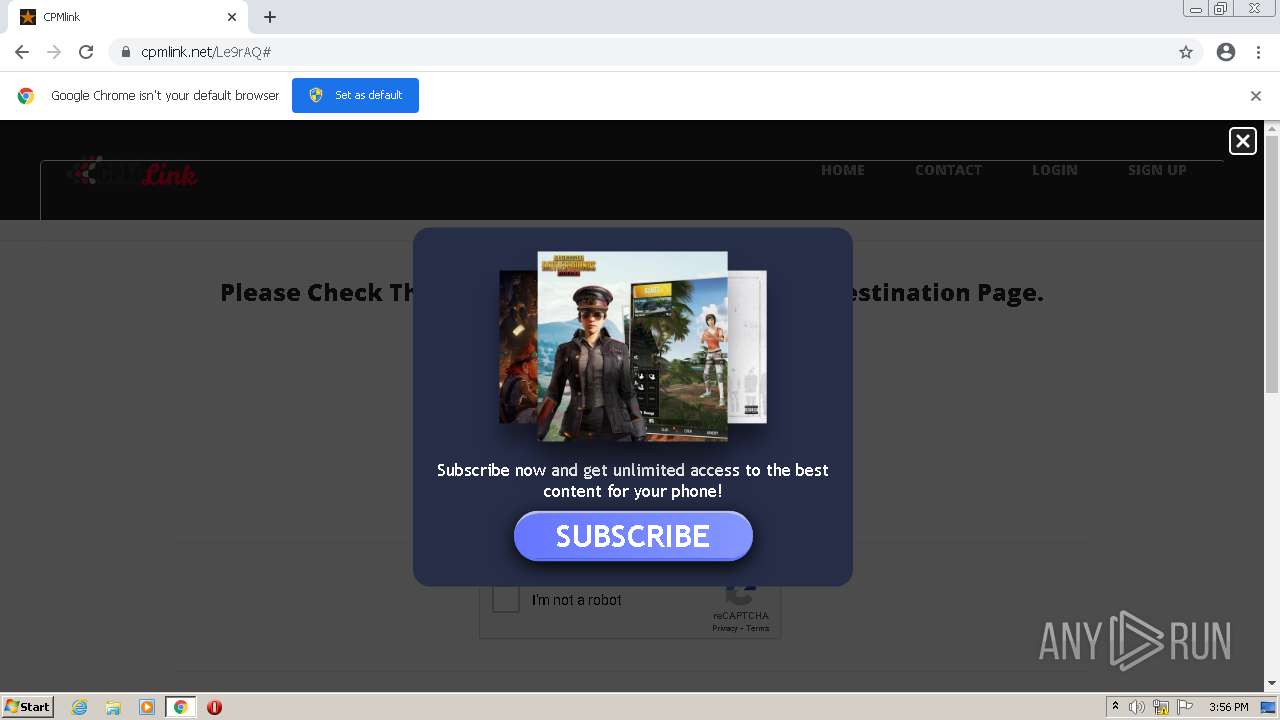Image resolution: width=1280 pixels, height=720 pixels.
Task: Open a new browser tab
Action: coord(270,17)
